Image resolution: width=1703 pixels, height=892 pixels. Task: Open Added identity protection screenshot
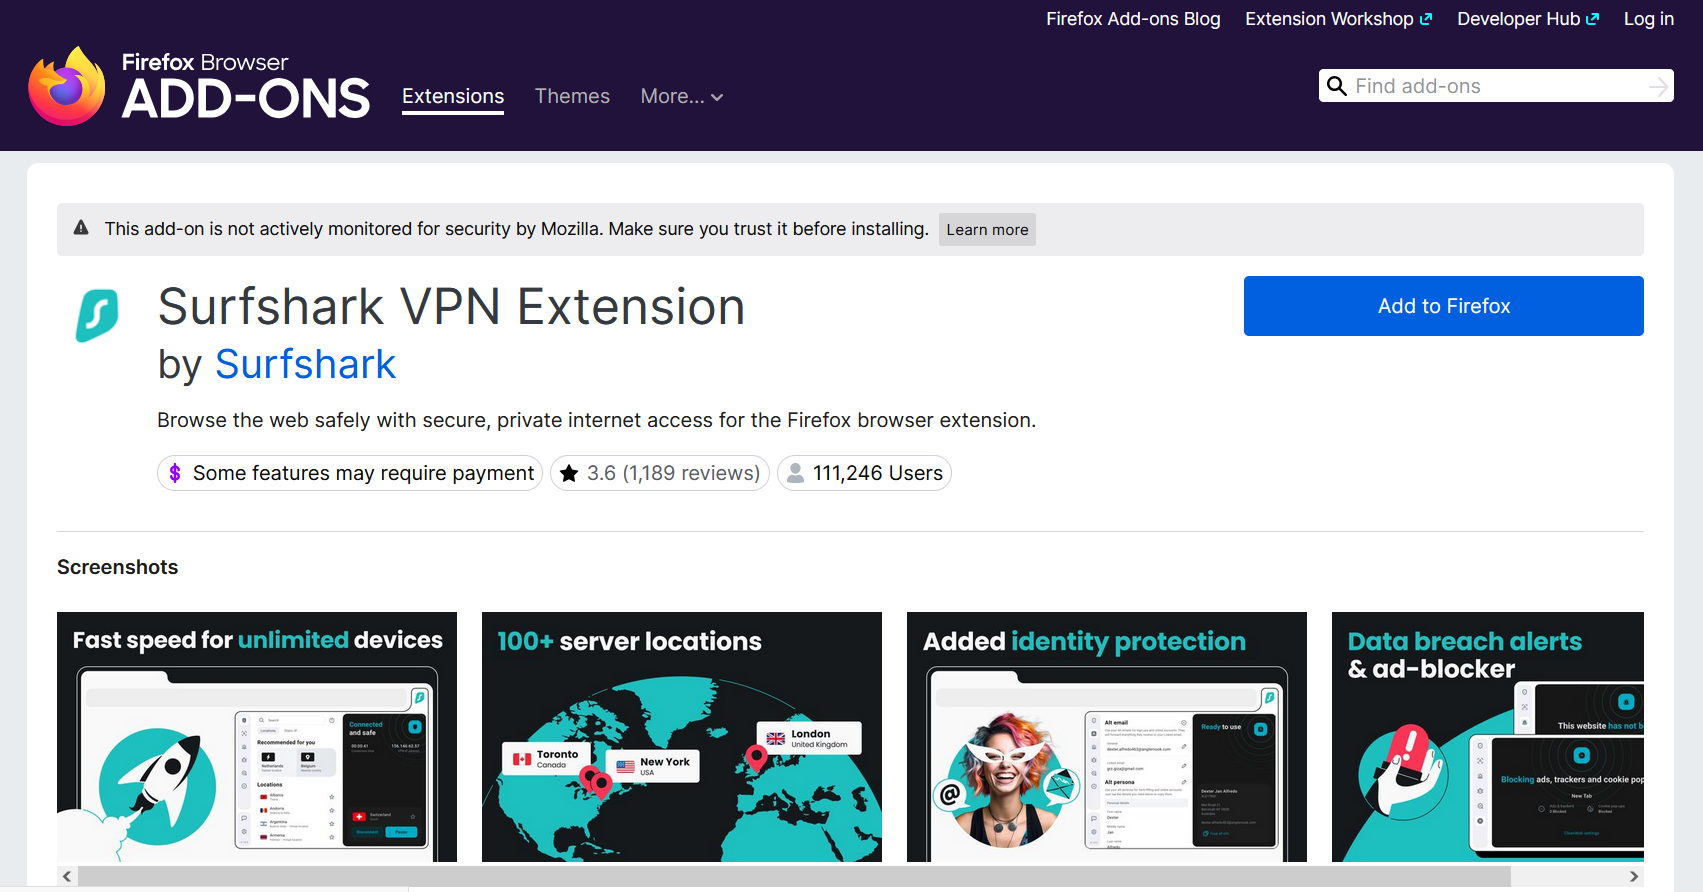point(1107,737)
